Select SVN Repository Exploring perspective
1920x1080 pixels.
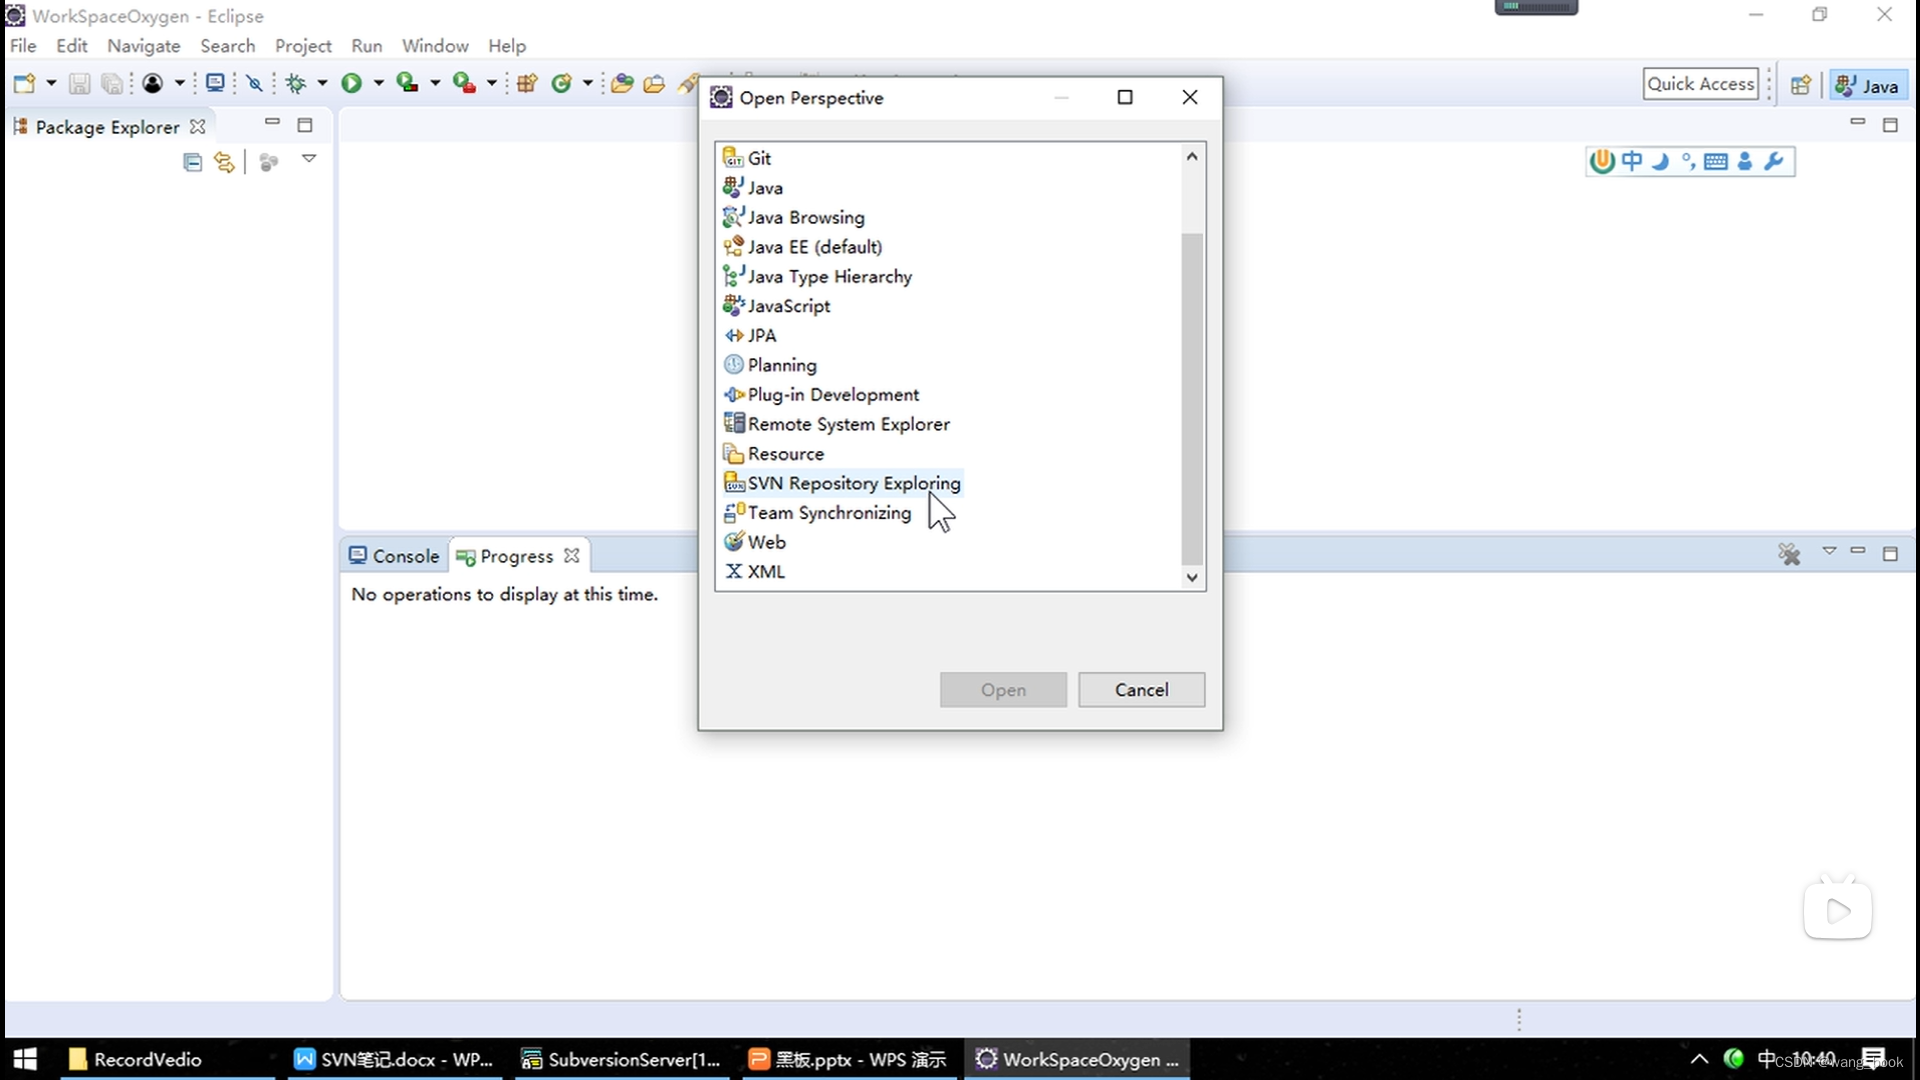pos(842,483)
